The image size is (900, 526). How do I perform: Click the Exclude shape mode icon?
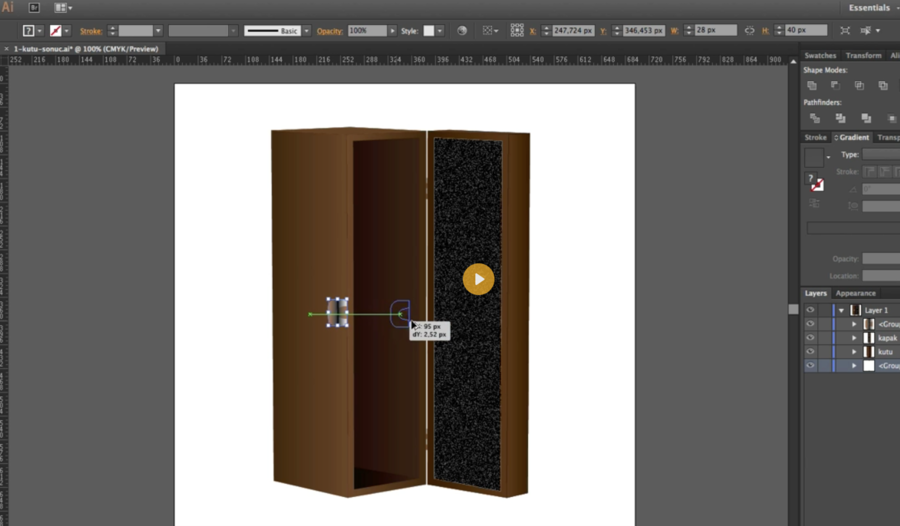coord(883,86)
